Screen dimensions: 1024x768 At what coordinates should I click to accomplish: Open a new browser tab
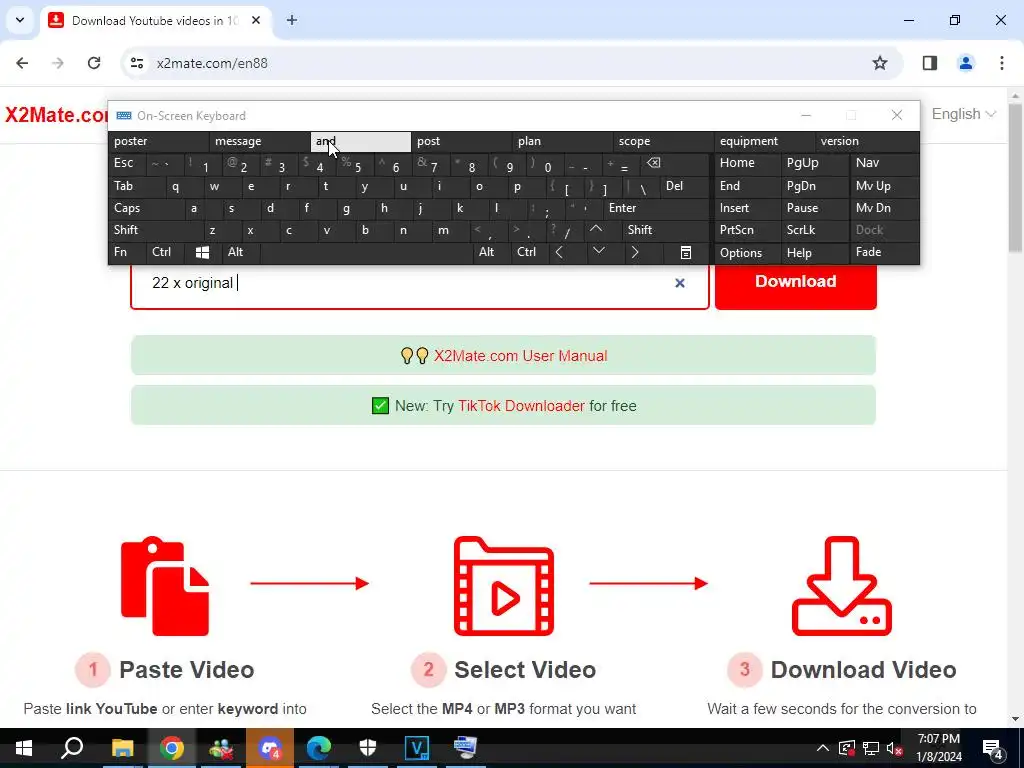click(x=292, y=20)
